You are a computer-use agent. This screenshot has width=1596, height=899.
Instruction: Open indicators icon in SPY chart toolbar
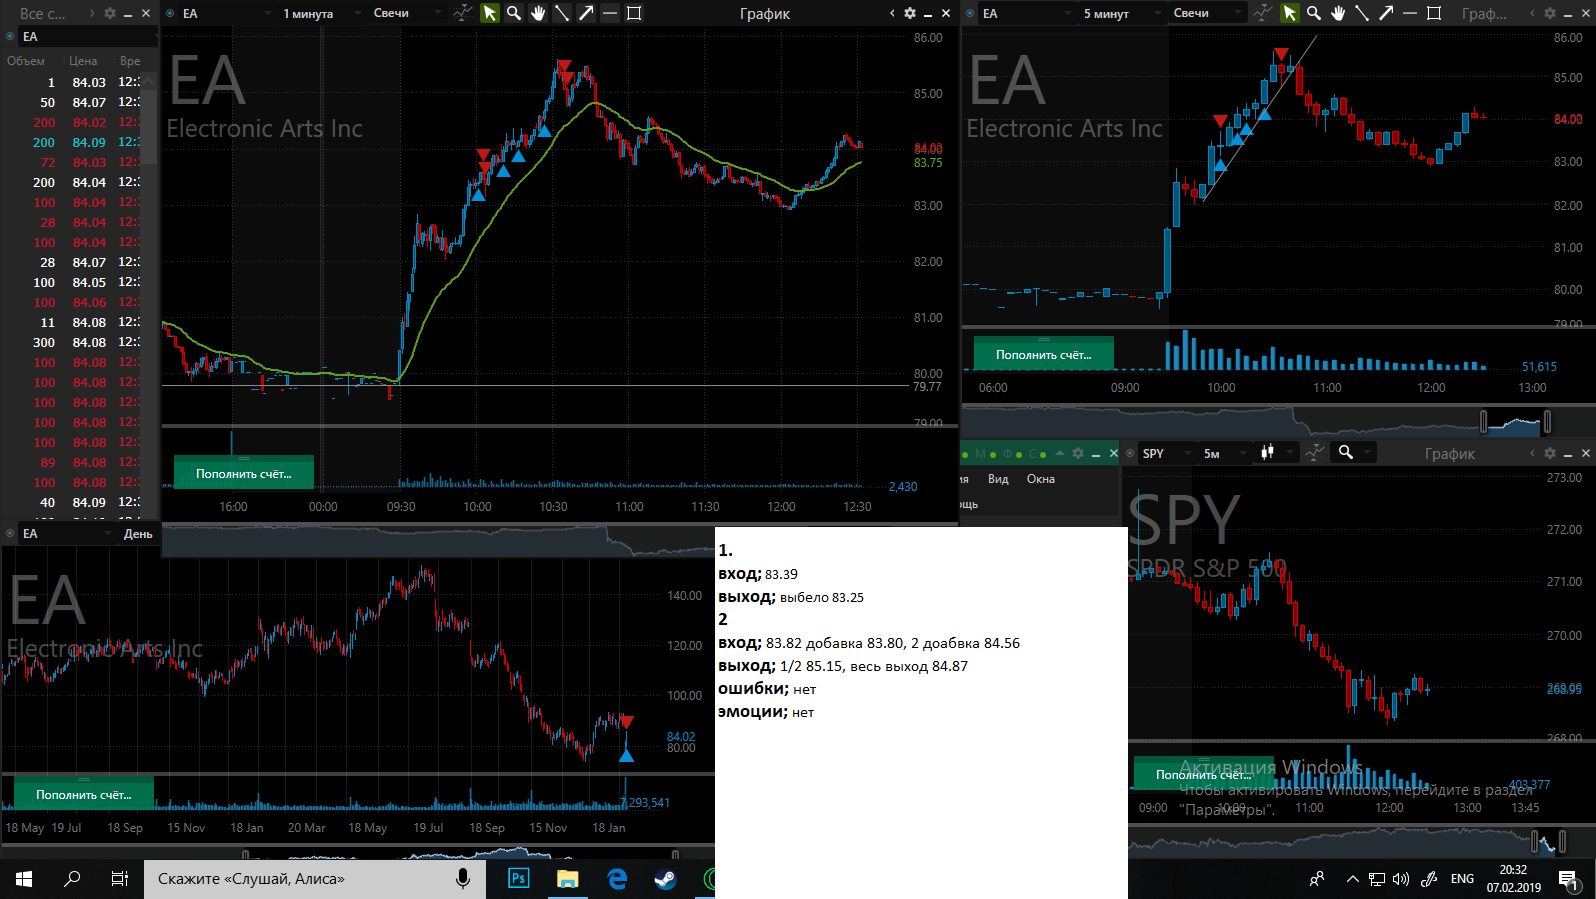[x=1315, y=453]
